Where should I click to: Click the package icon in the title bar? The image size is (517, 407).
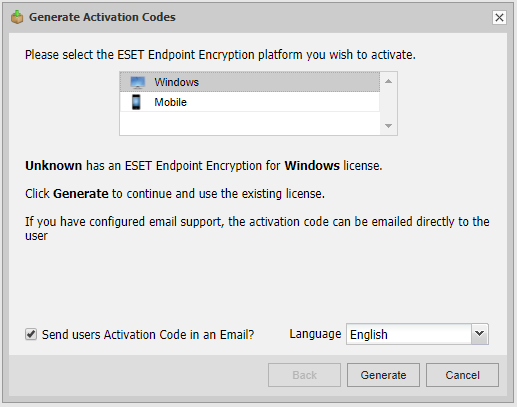tap(17, 17)
